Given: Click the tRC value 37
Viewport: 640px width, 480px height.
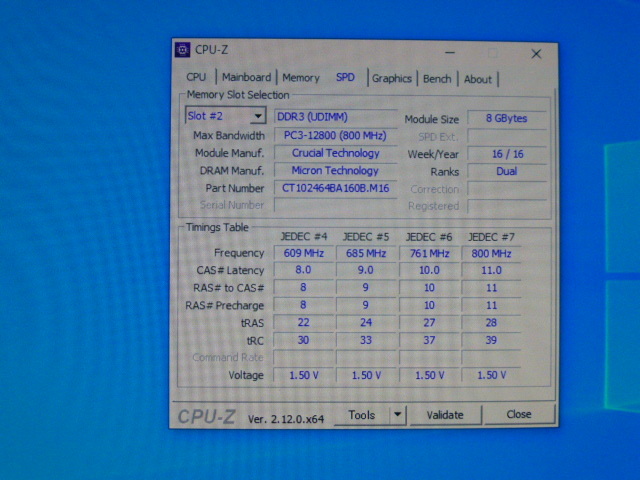Looking at the screenshot, I should (429, 340).
